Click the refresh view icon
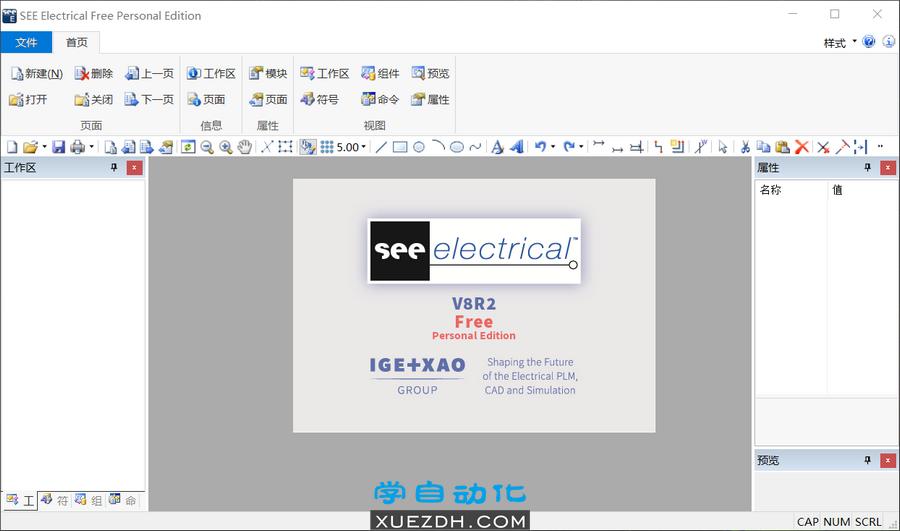The height and width of the screenshot is (531, 900). 188,147
